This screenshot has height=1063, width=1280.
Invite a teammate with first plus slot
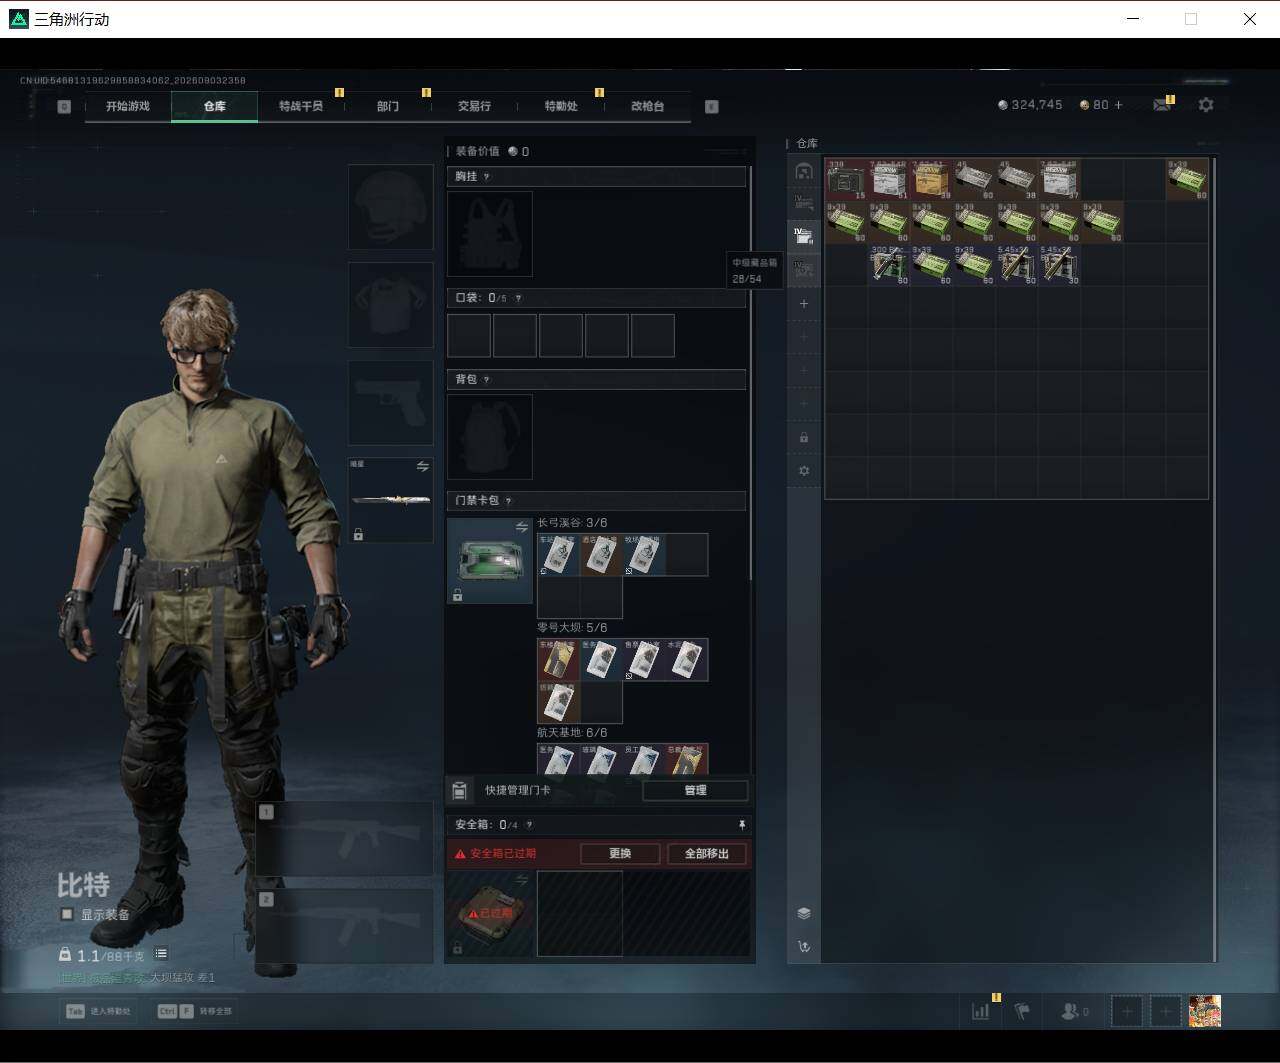pos(1127,1012)
